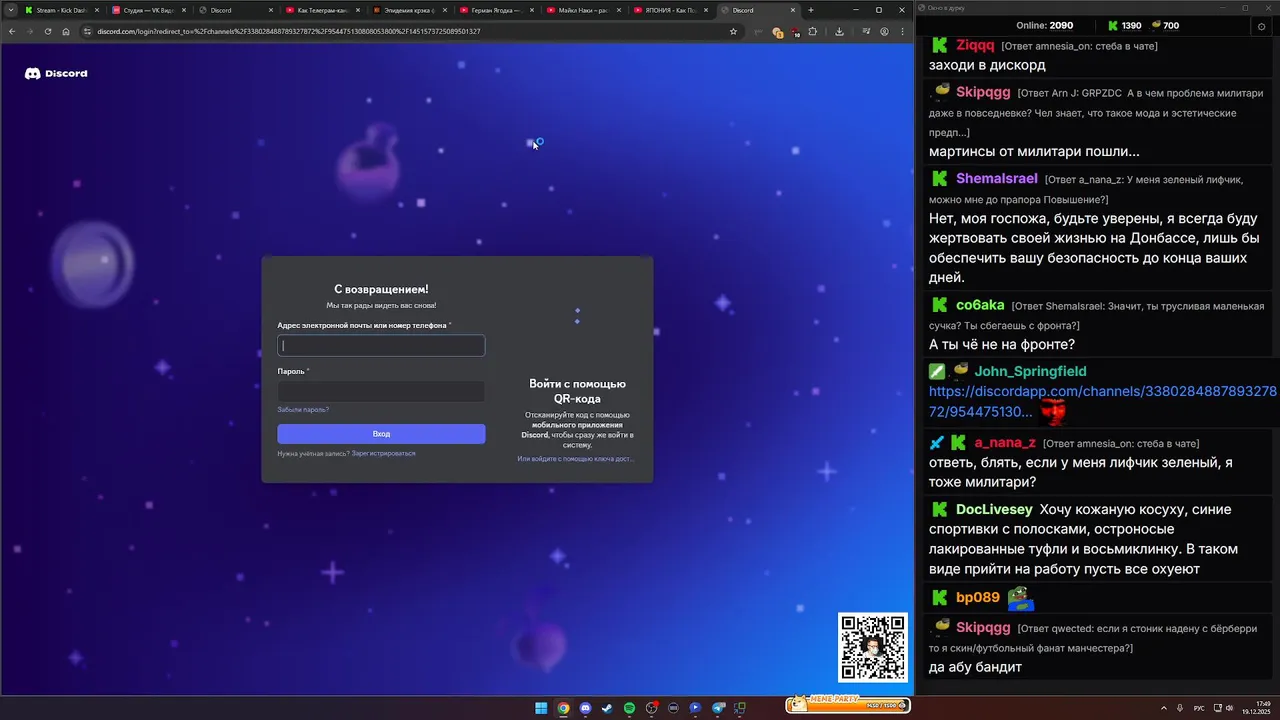Open a new browser tab
The image size is (1280, 720).
point(810,10)
